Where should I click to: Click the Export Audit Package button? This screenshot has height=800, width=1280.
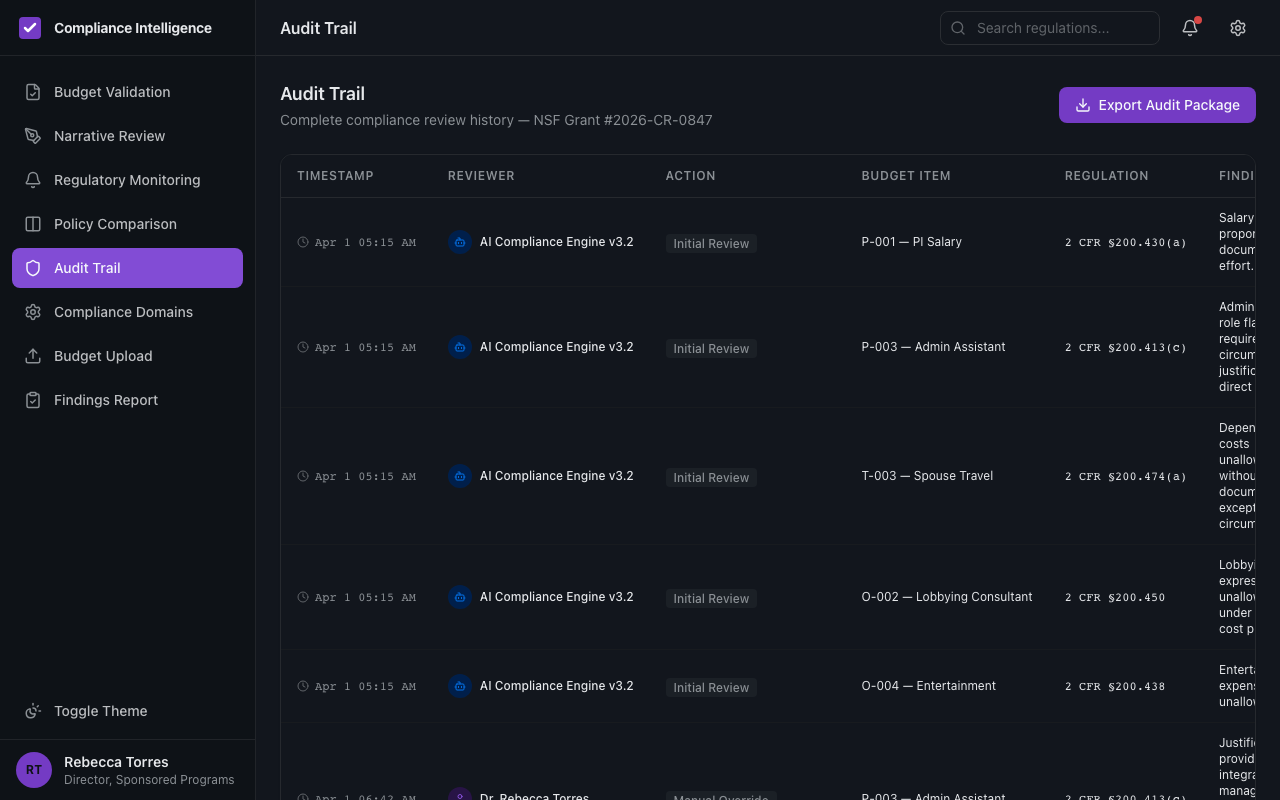point(1157,105)
